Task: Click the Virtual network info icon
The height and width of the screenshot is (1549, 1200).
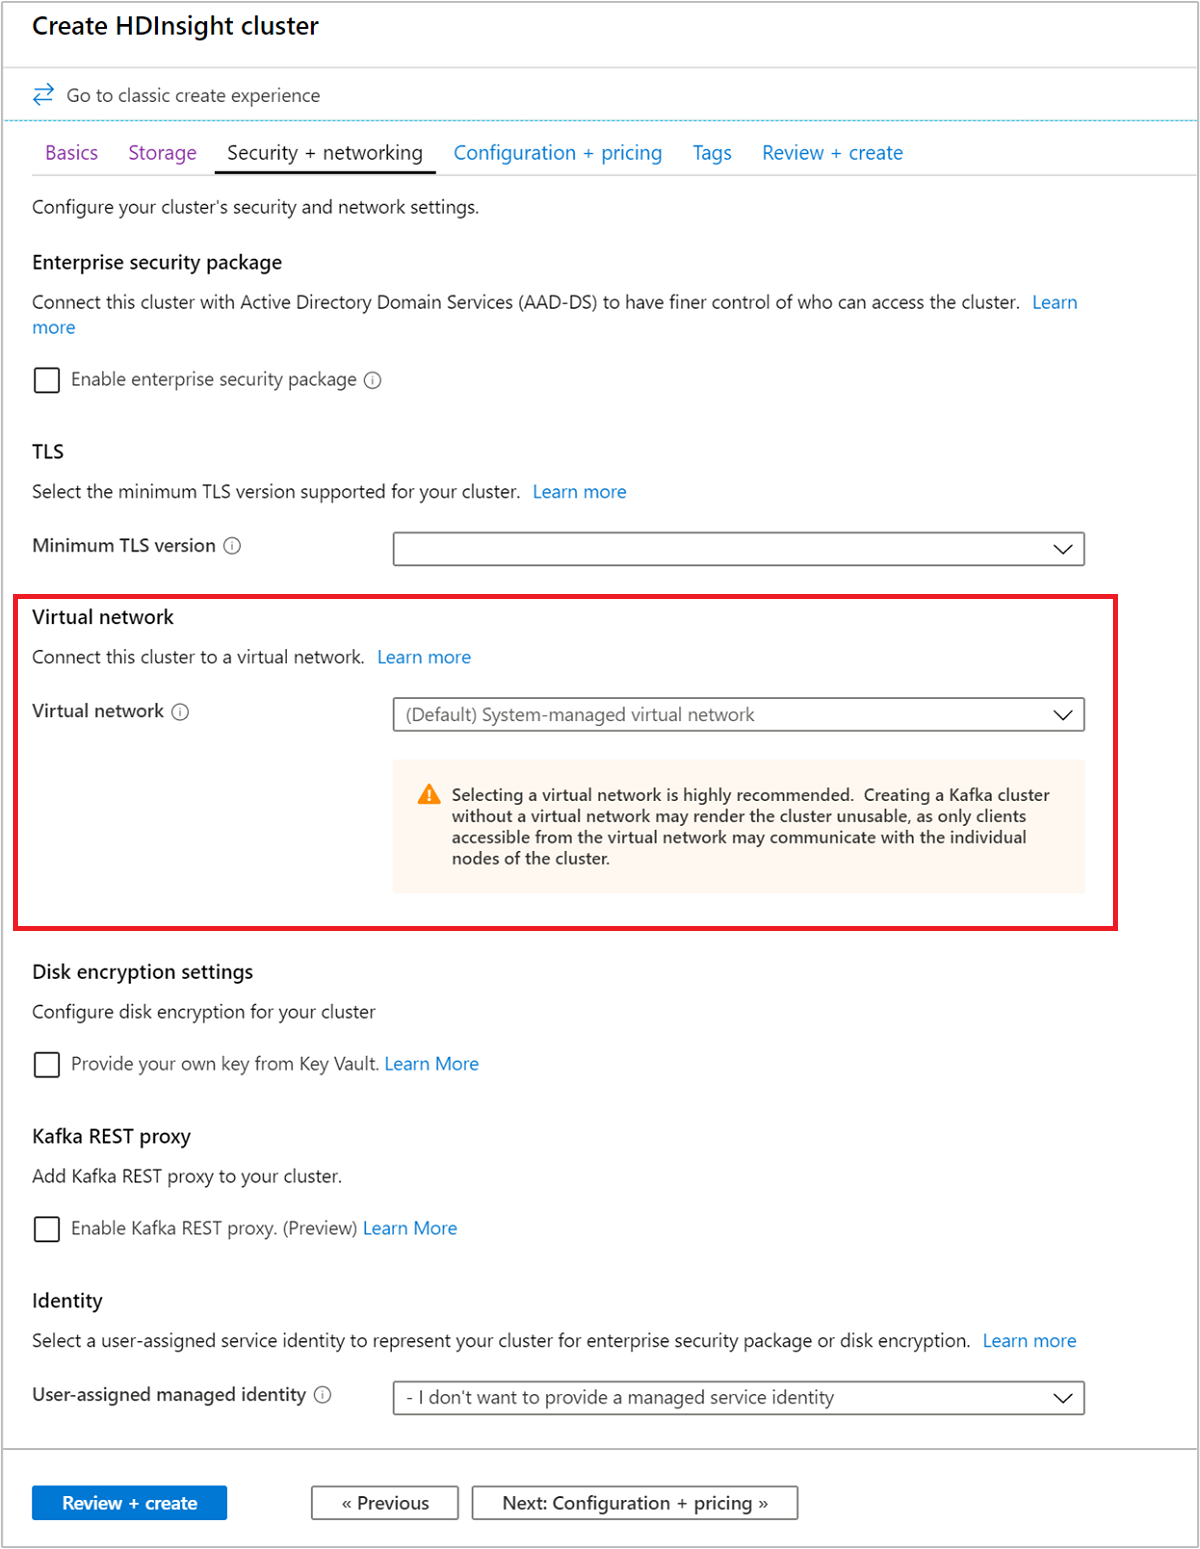Action: pos(180,712)
